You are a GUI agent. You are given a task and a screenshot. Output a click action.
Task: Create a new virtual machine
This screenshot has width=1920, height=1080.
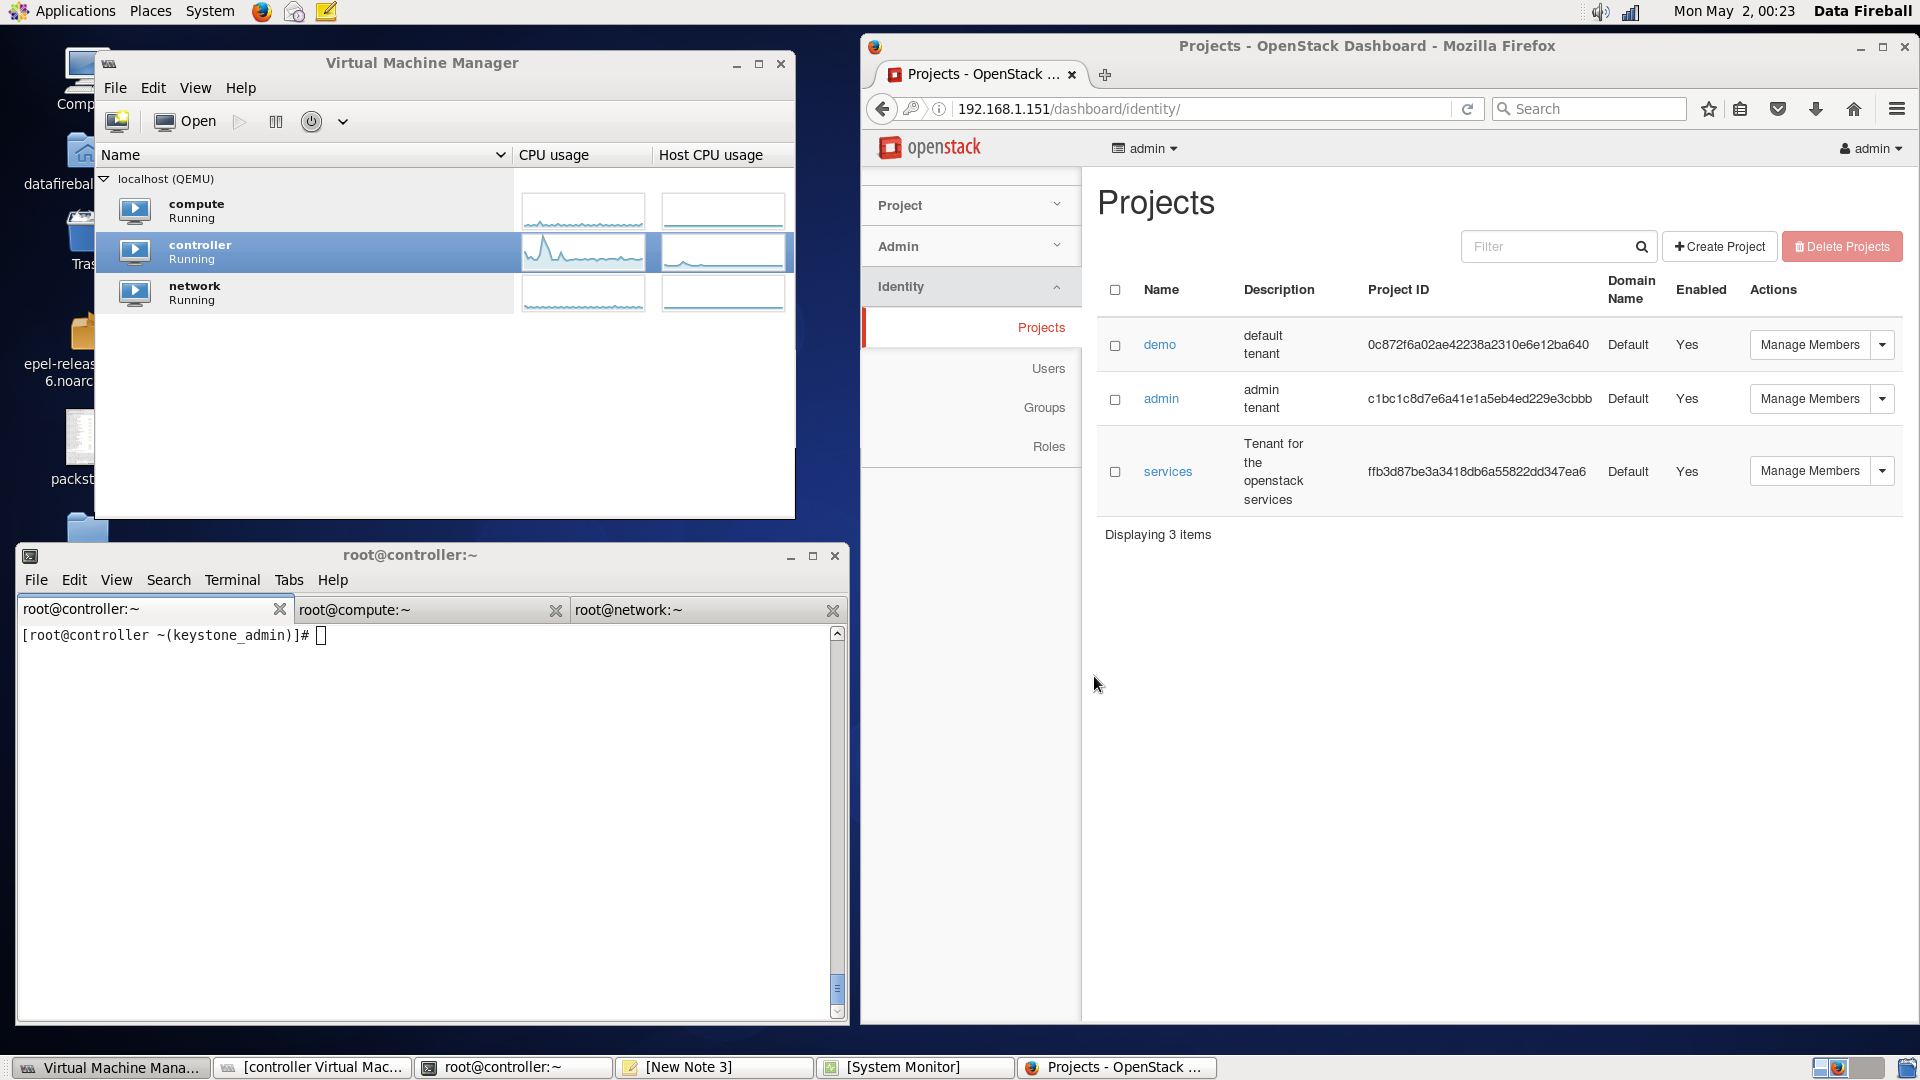coord(117,121)
